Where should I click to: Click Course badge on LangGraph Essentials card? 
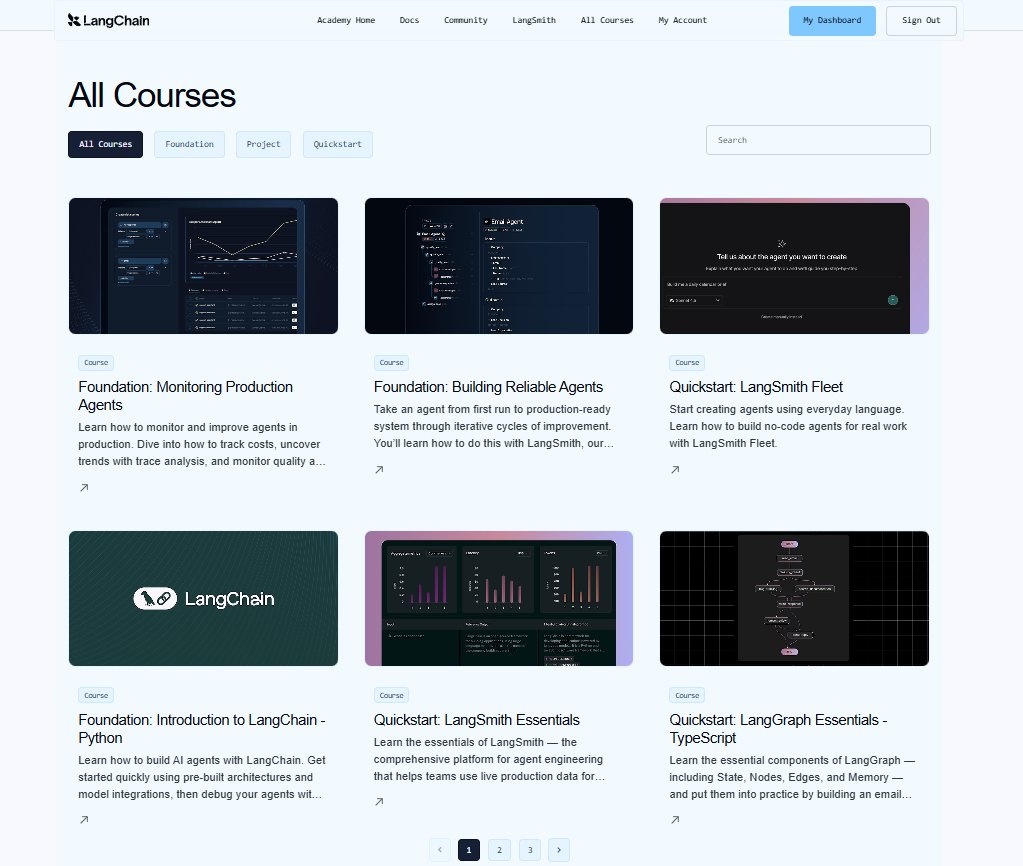pyautogui.click(x=687, y=696)
